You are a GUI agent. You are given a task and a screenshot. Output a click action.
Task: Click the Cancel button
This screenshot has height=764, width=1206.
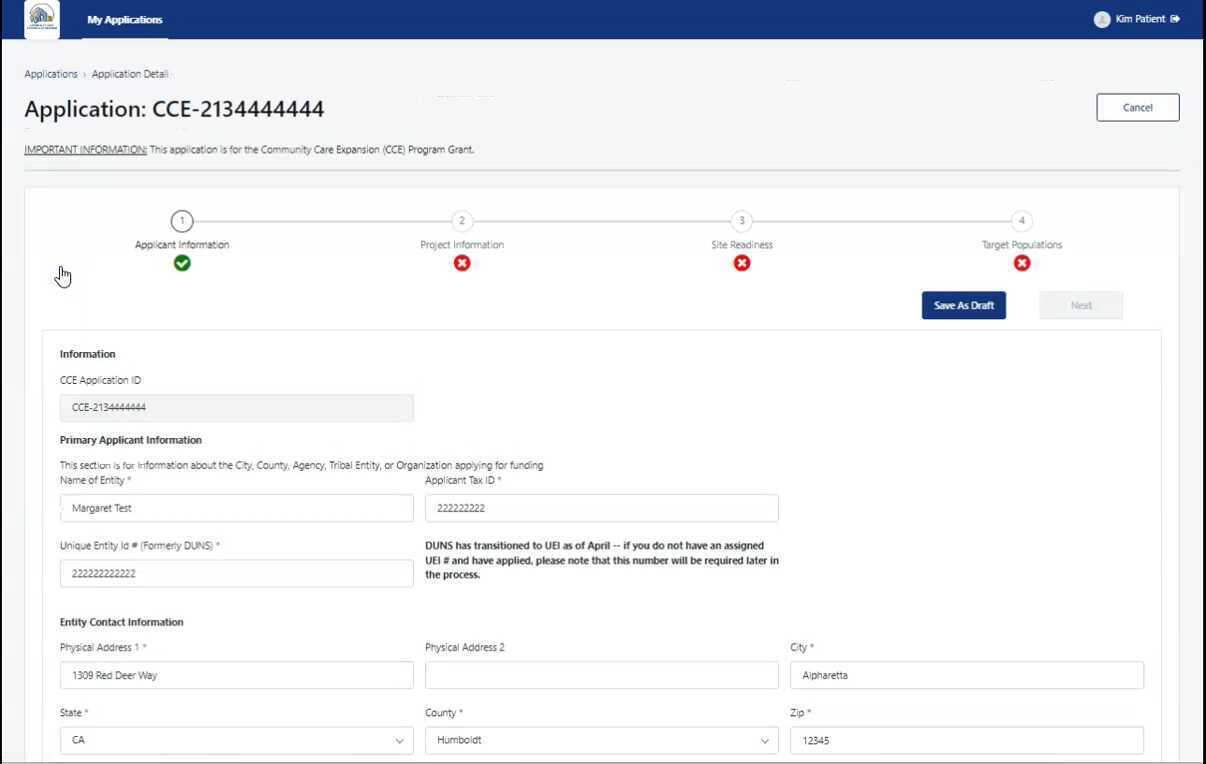tap(1137, 107)
